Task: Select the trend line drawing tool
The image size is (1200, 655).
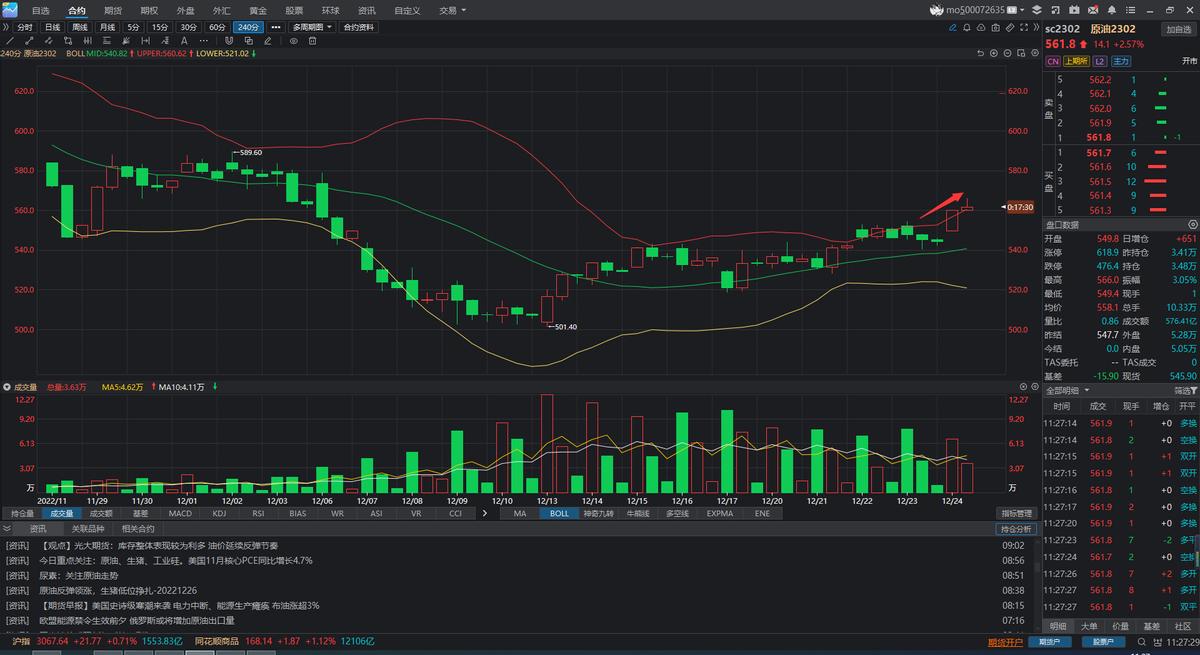Action: click(x=9, y=41)
